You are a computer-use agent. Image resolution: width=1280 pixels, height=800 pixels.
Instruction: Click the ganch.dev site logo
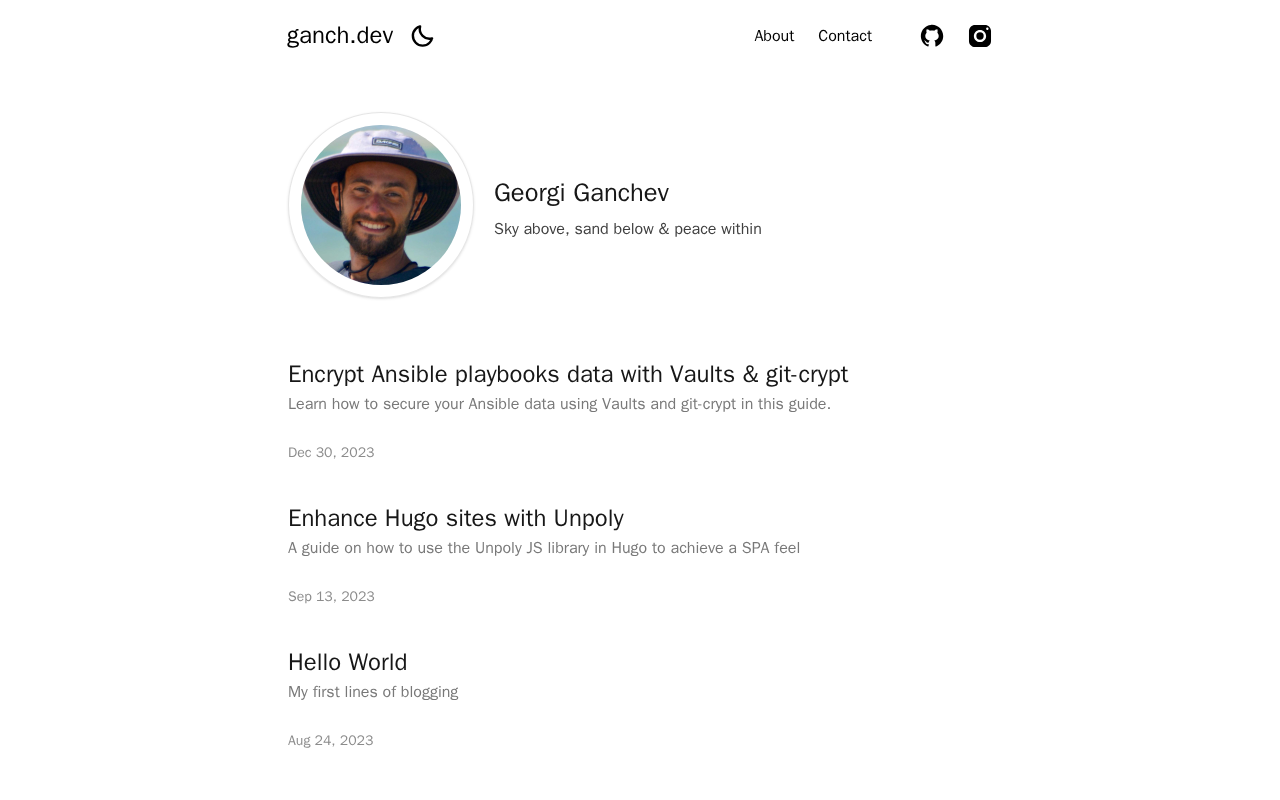tap(340, 36)
